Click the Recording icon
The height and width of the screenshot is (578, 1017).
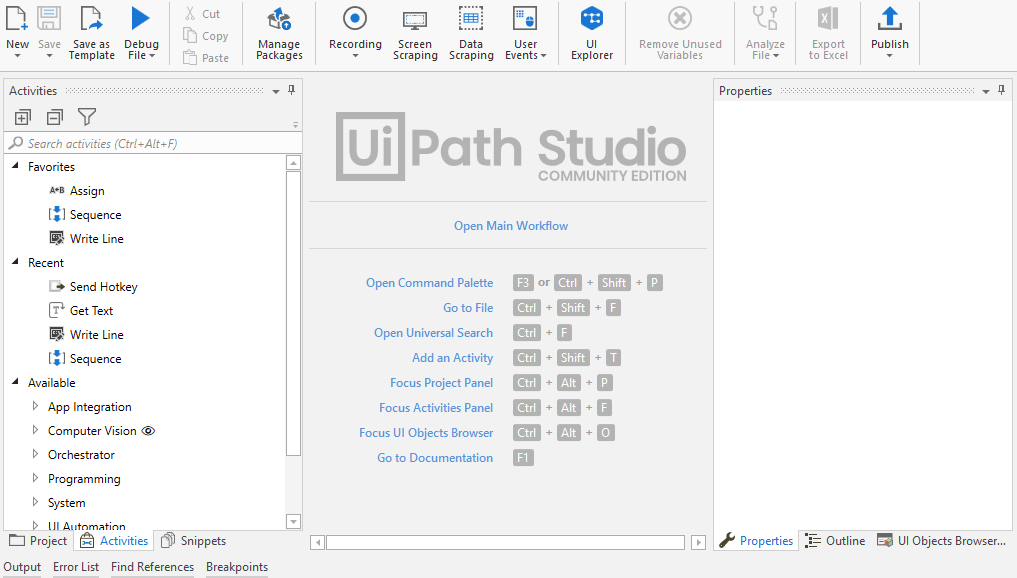[355, 18]
